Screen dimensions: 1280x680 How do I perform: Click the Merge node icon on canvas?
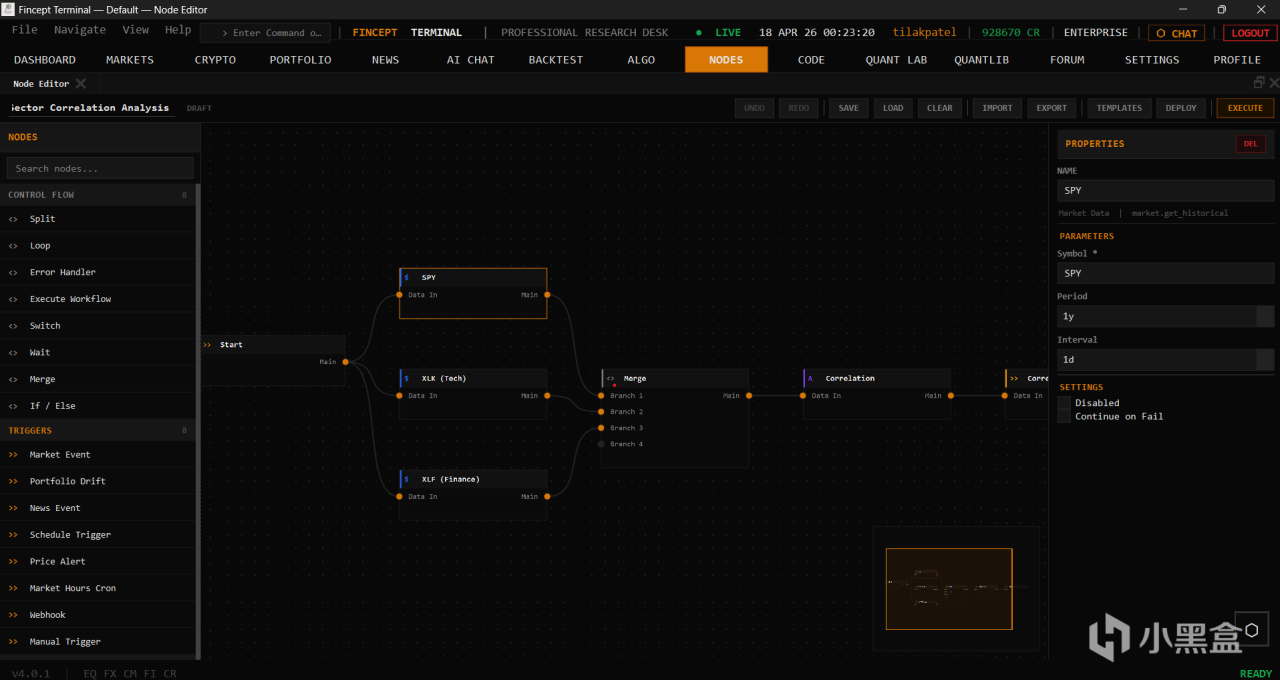(610, 379)
